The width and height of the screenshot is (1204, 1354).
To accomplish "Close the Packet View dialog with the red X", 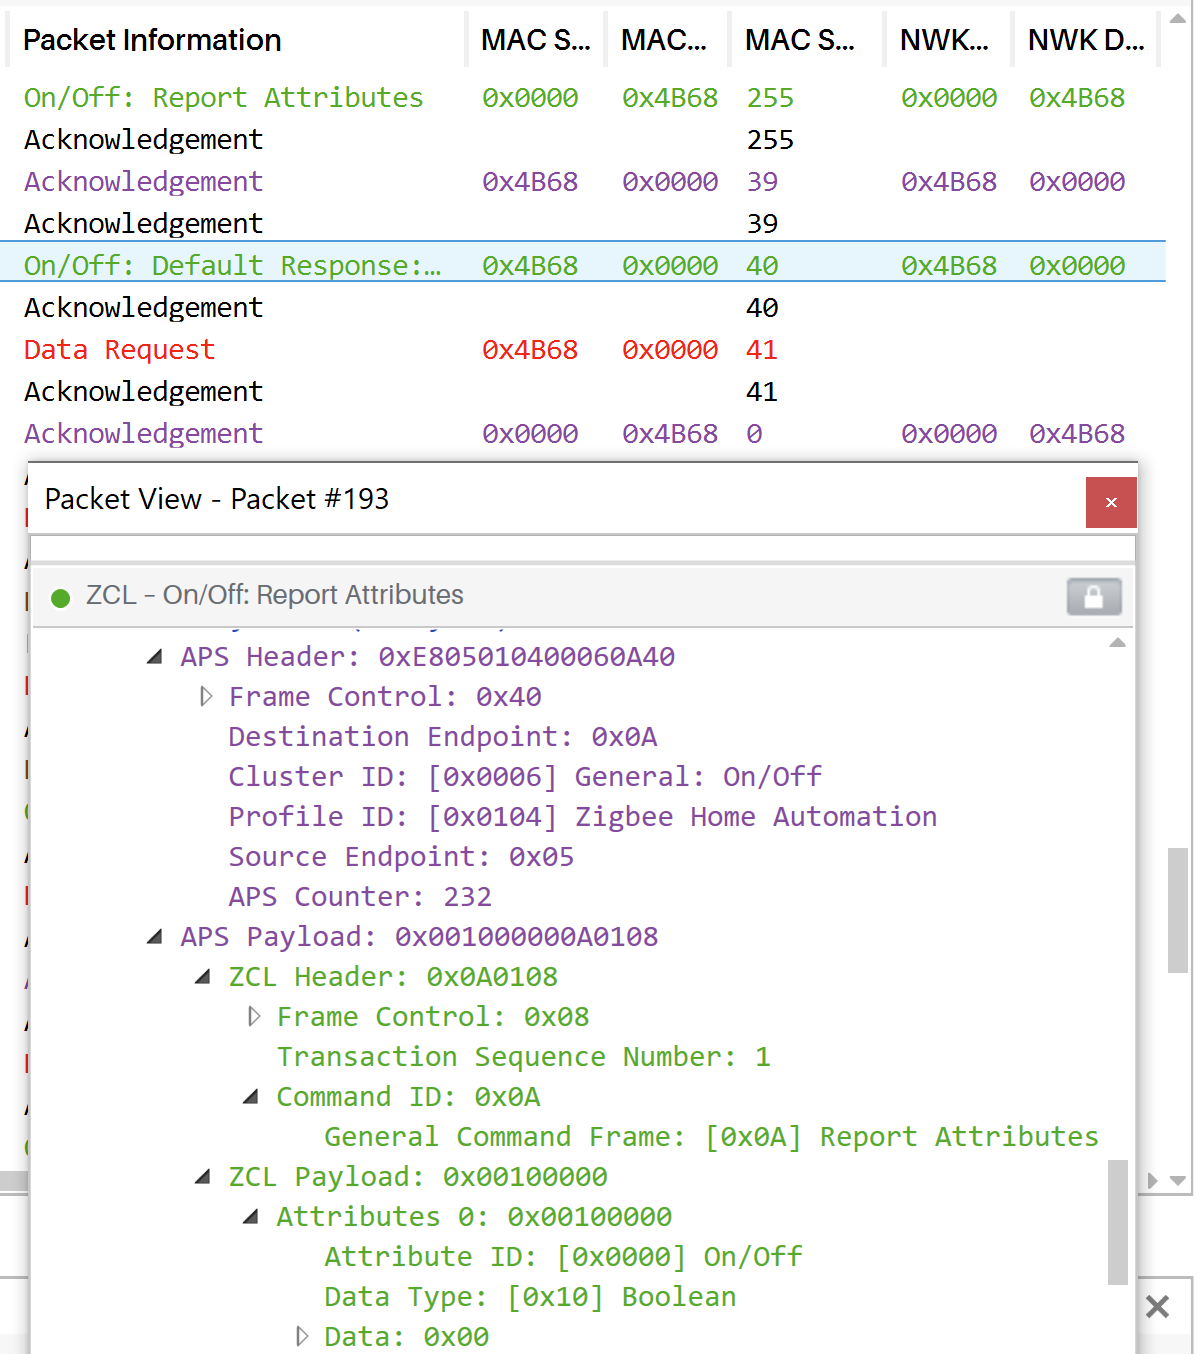I will pyautogui.click(x=1111, y=503).
